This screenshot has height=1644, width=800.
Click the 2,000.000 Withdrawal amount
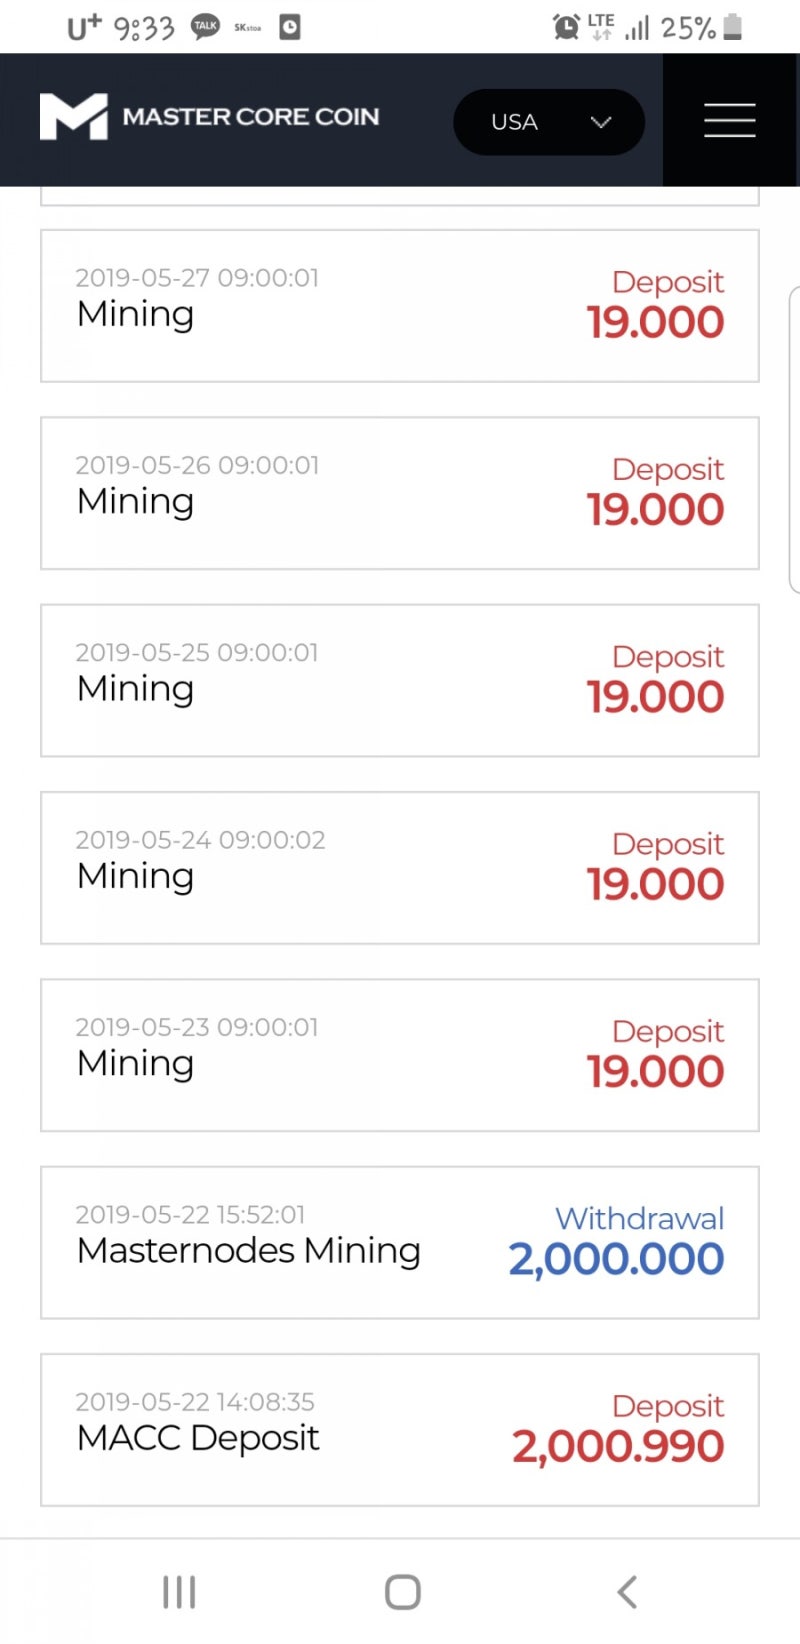click(x=616, y=1259)
